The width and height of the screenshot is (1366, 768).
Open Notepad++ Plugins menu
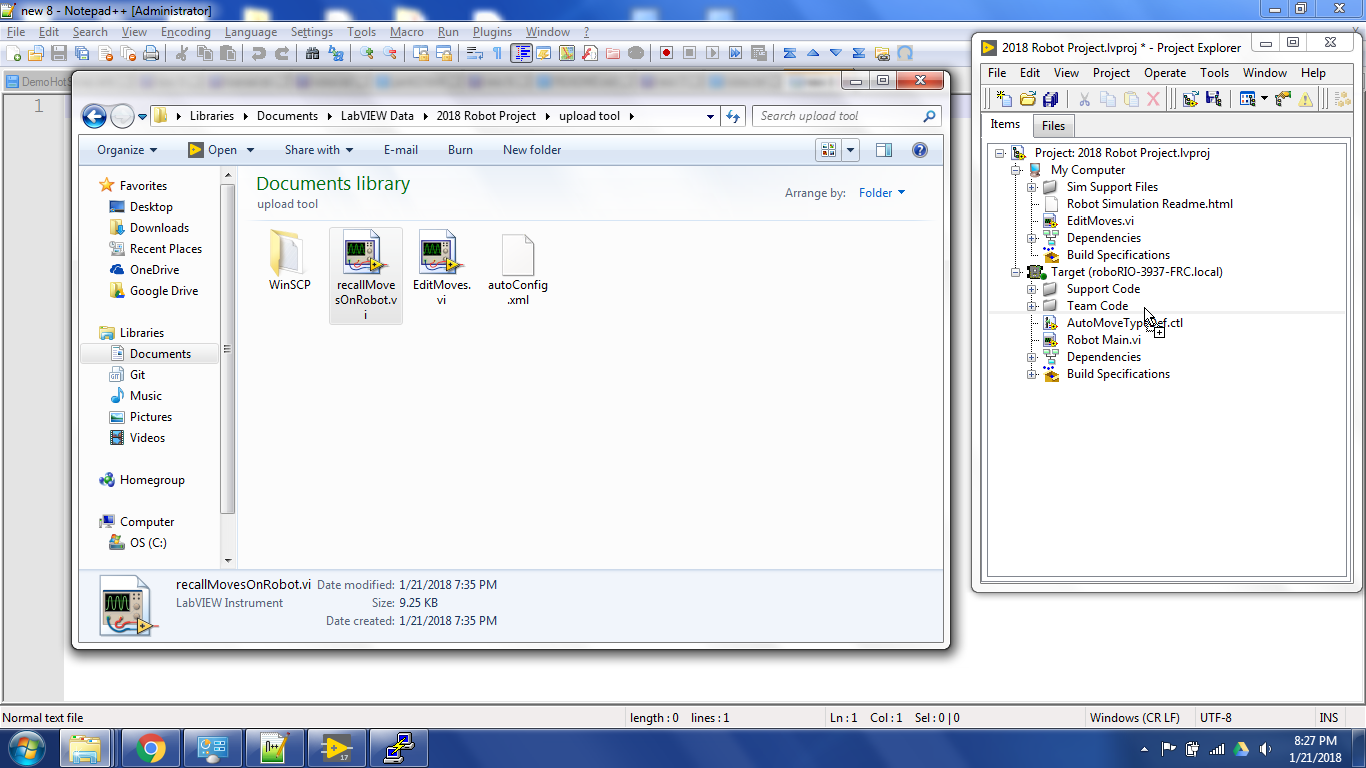tap(492, 32)
